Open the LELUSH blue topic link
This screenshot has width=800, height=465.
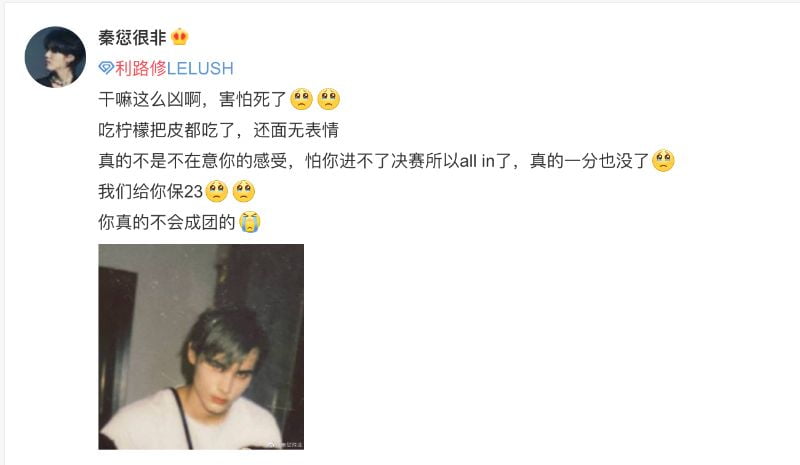pyautogui.click(x=200, y=68)
